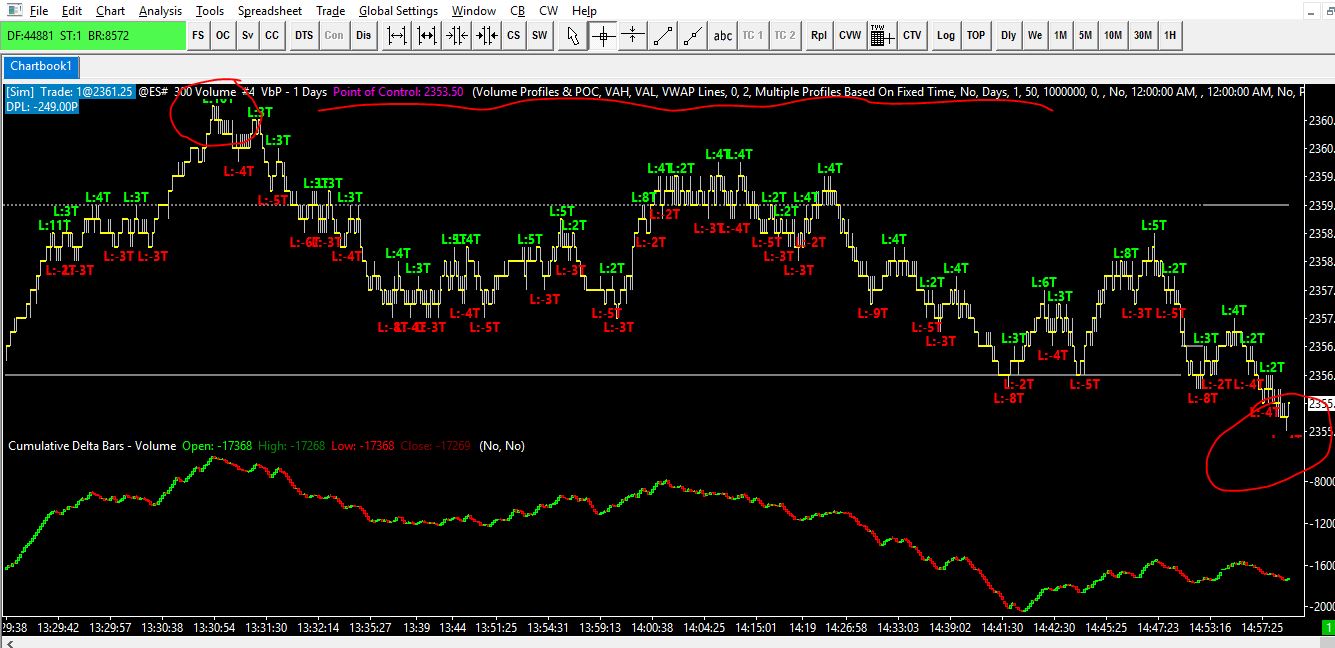
Task: Select the pointer arrow tool
Action: point(573,35)
